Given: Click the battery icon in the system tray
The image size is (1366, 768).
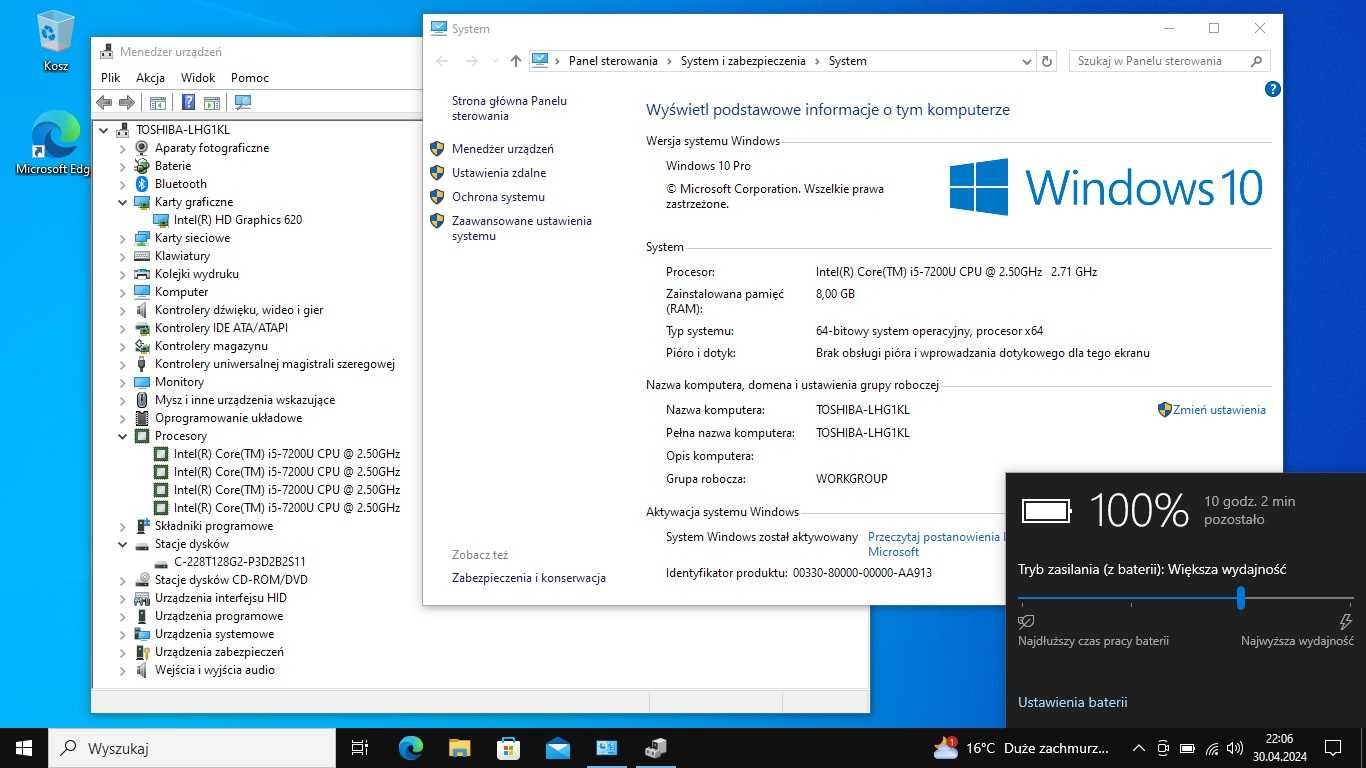Looking at the screenshot, I should pyautogui.click(x=1187, y=748).
